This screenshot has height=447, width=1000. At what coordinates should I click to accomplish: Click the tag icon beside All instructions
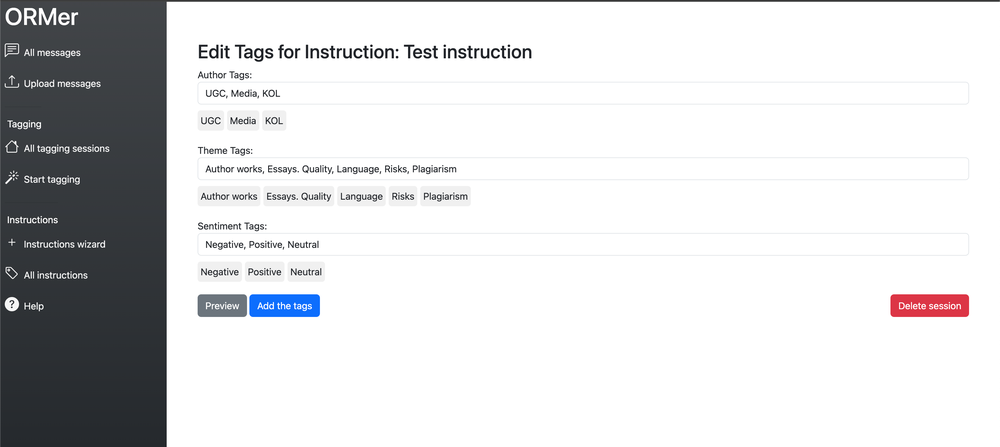(x=12, y=274)
